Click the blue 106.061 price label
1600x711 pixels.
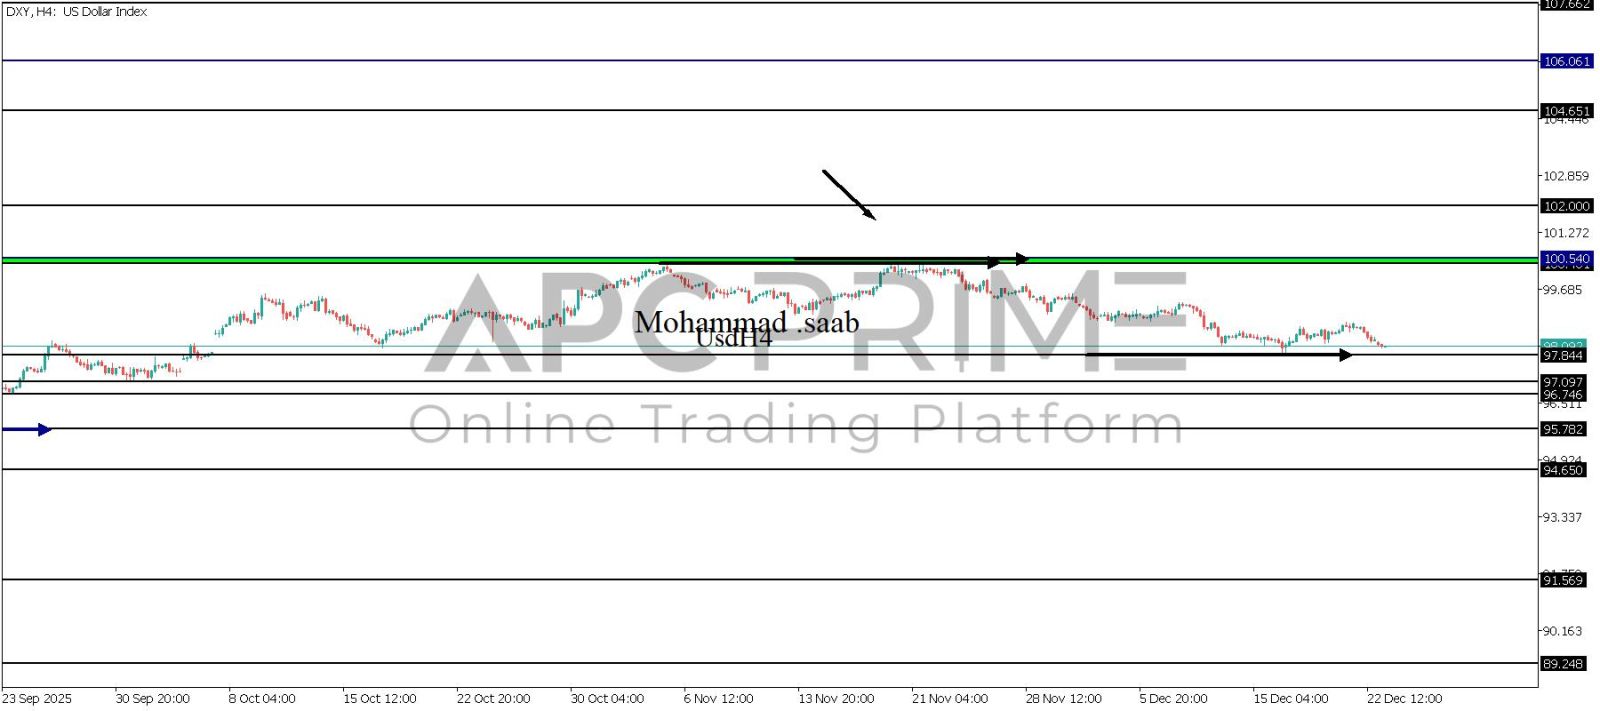coord(1566,61)
